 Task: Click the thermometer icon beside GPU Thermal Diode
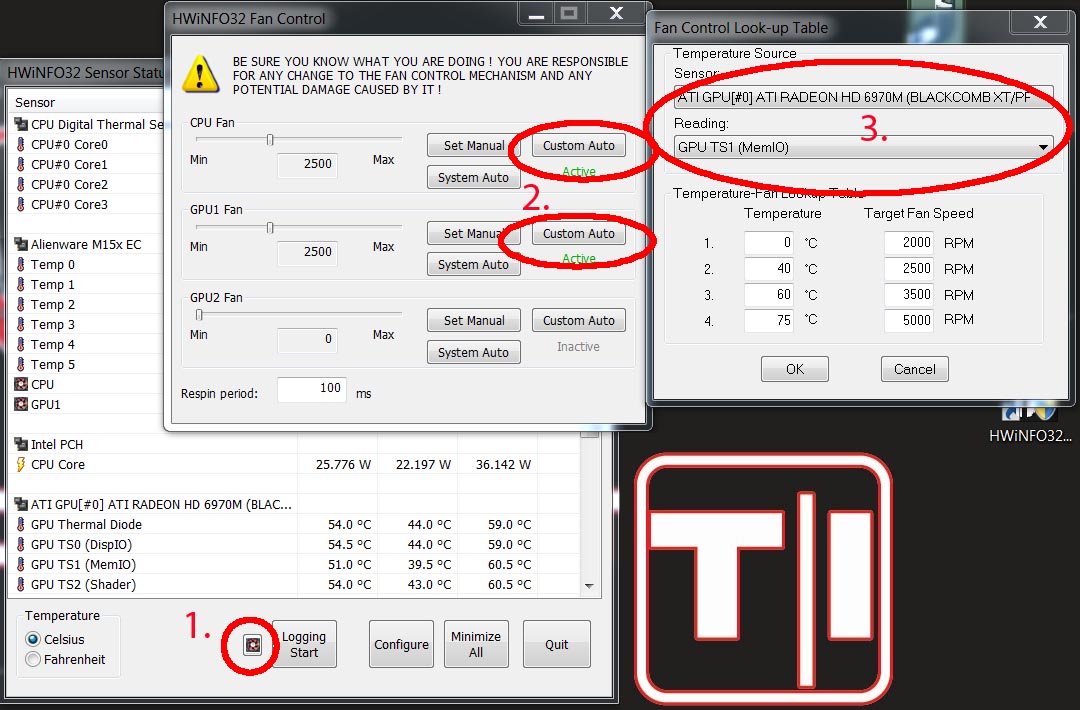[x=21, y=525]
